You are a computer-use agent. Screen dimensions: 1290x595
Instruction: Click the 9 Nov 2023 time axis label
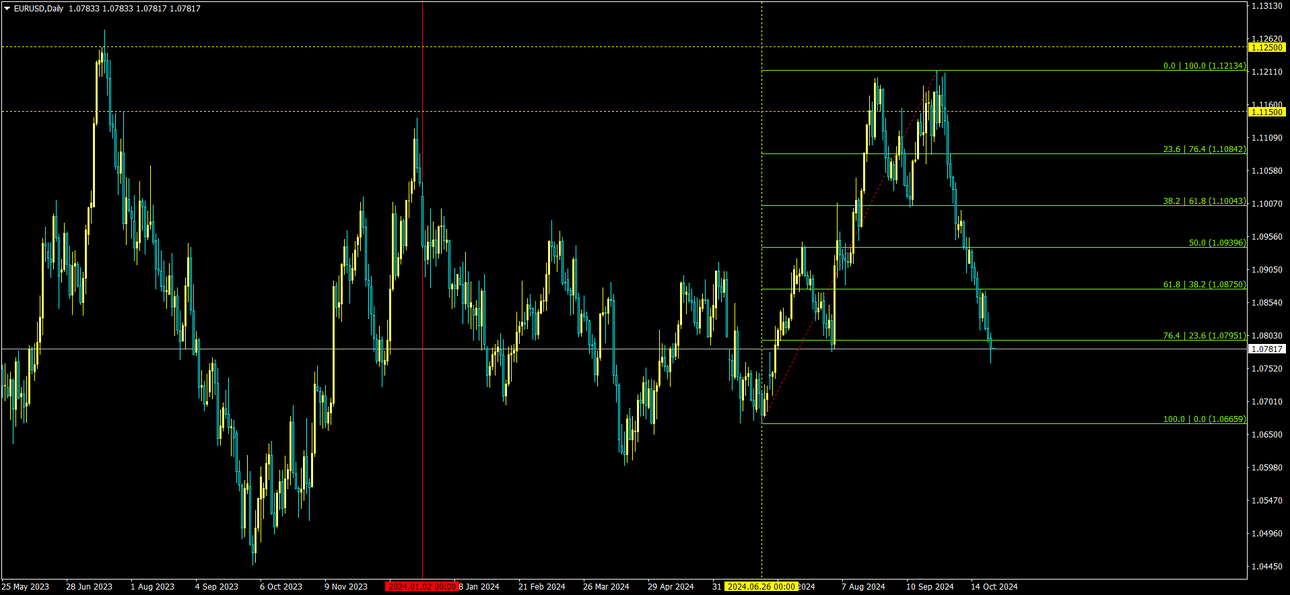[346, 587]
